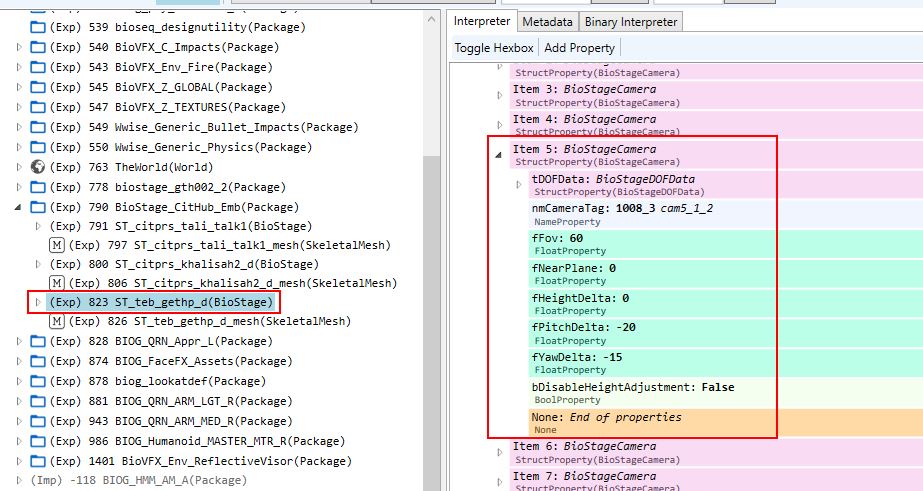Click folder icon of BIOG_QRN_ARM_MED_R package
Viewport: 923px width, 491px height.
(x=38, y=422)
